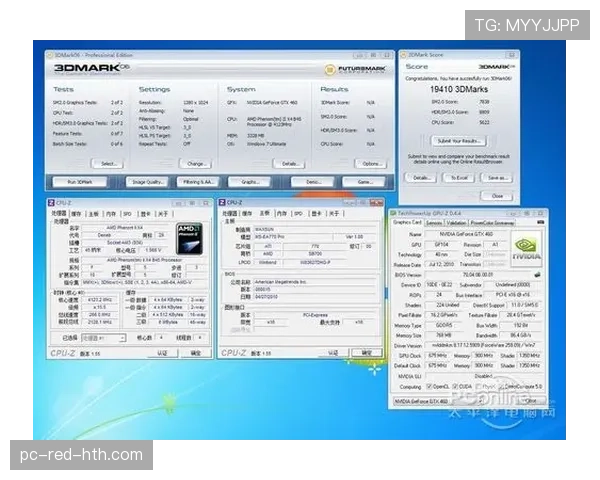Click the "Windows 7 Ultimate" OS value
This screenshot has height=480, width=600.
coord(266,144)
